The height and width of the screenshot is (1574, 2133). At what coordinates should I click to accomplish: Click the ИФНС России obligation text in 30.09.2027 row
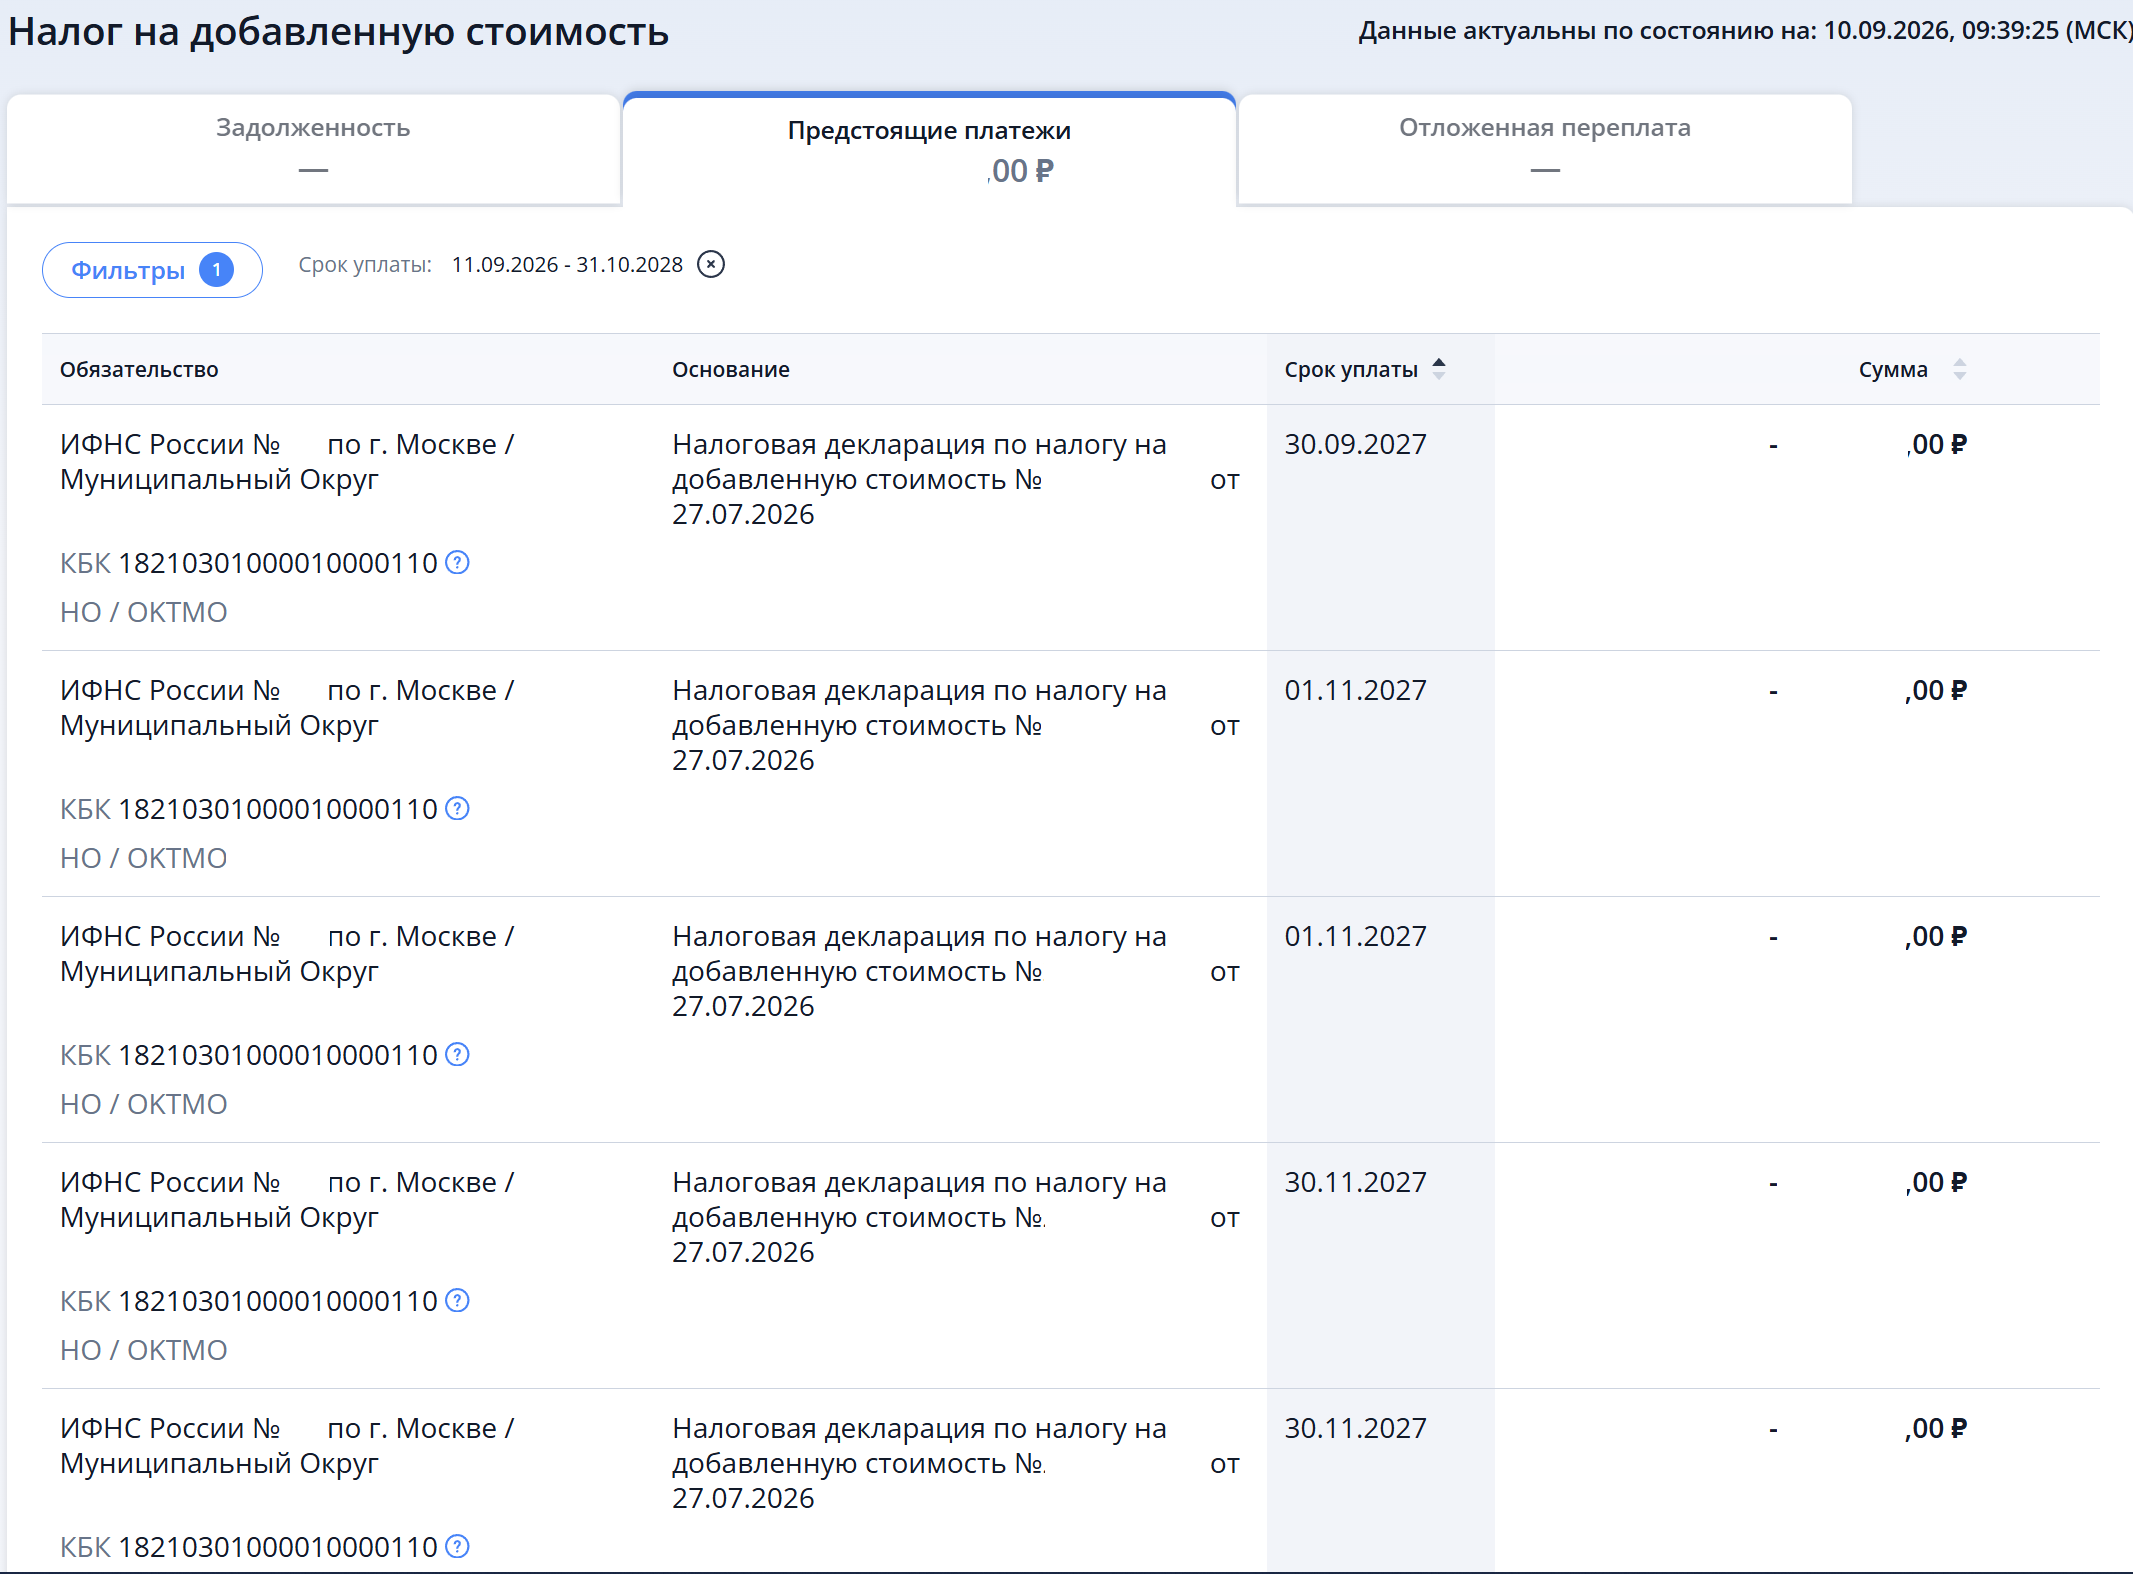287,461
